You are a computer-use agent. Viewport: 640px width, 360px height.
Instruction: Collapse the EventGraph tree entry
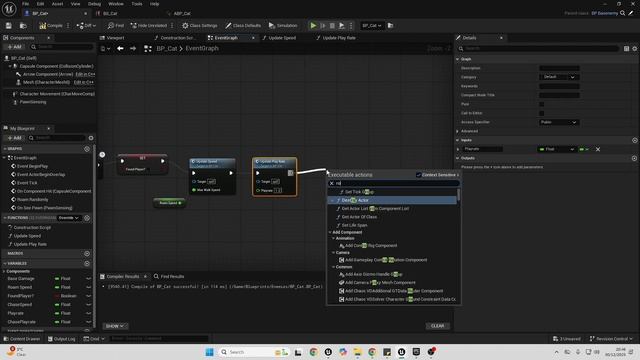[x=4, y=158]
